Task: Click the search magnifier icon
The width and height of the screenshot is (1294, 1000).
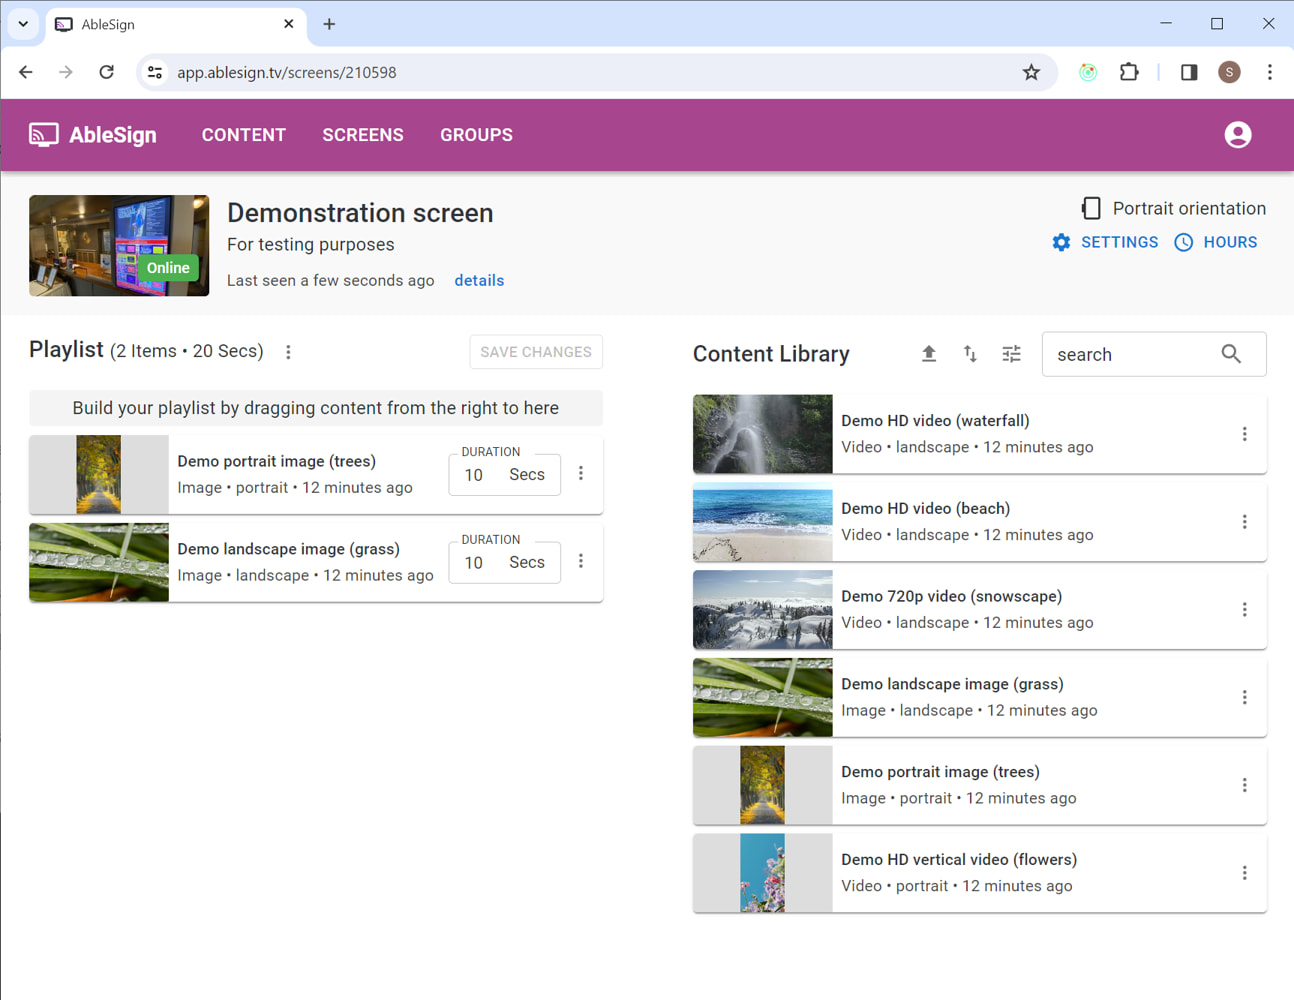Action: [x=1231, y=354]
